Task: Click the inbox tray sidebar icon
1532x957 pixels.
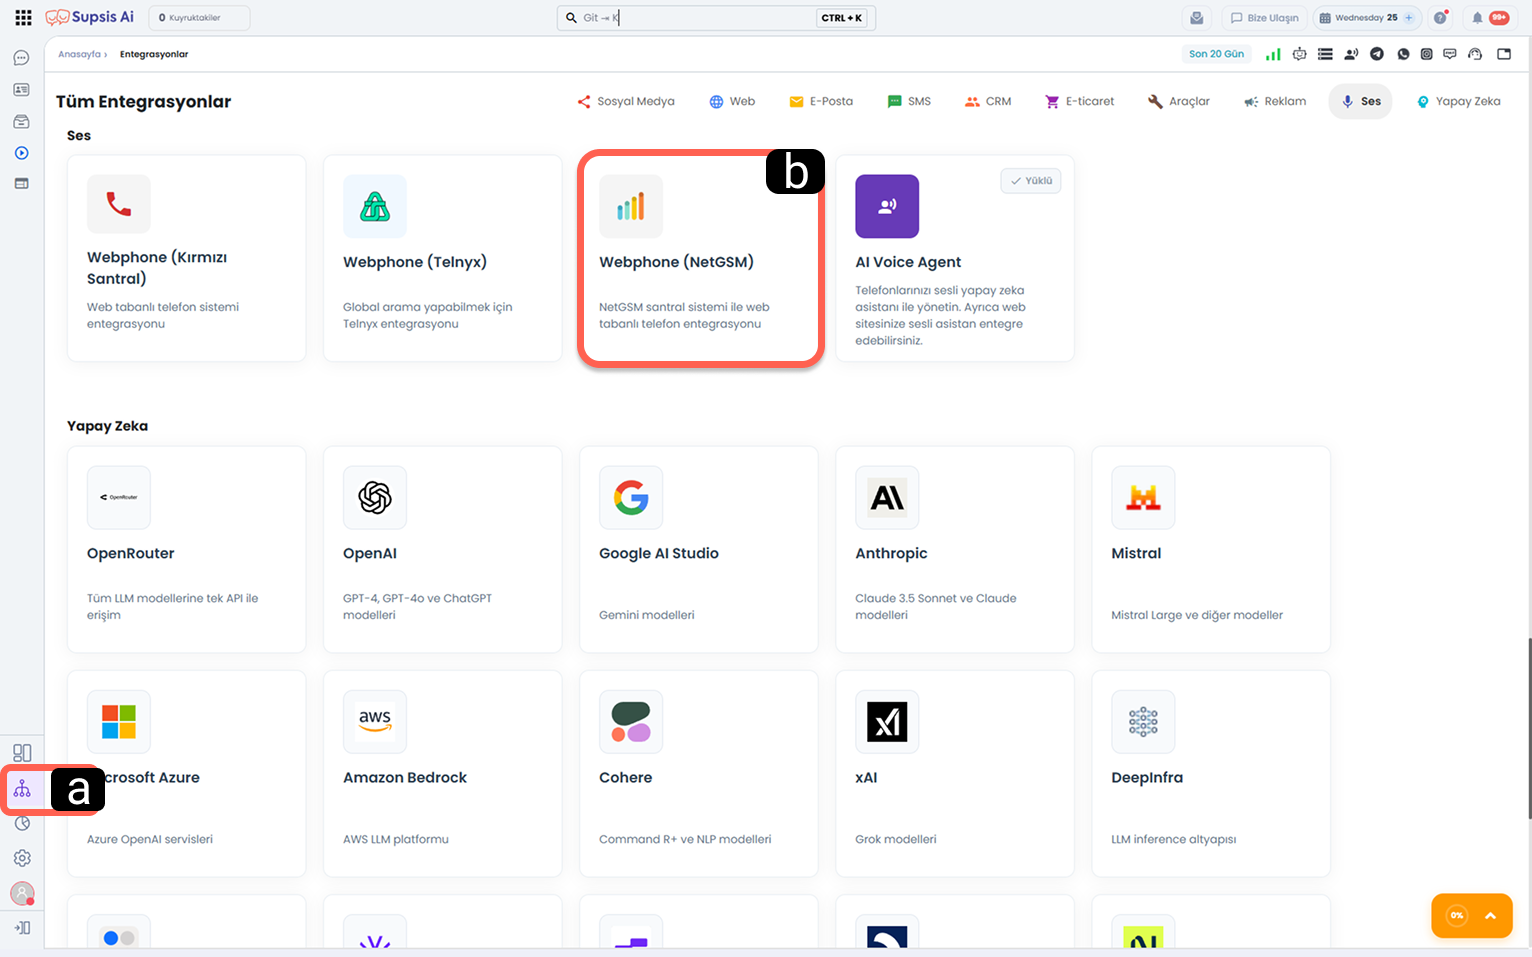Action: (x=21, y=122)
